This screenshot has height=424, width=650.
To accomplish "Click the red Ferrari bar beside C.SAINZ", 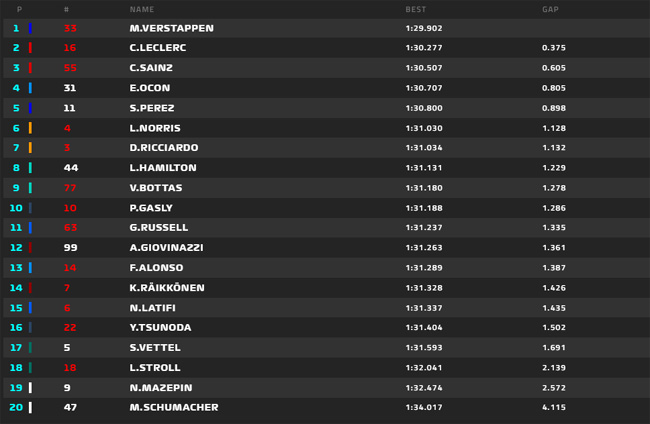I will pos(30,68).
